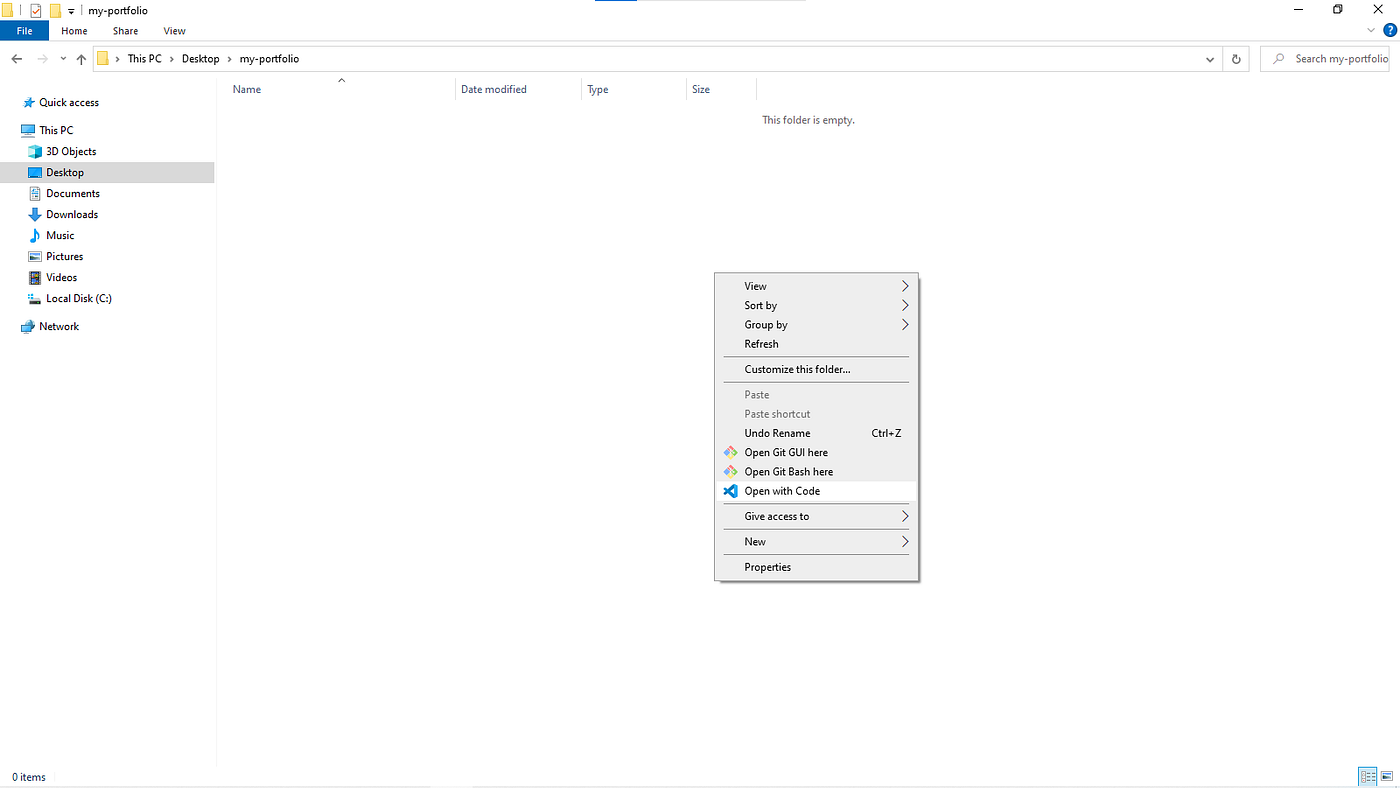Select This PC in navigation pane
This screenshot has width=1400, height=788.
[x=56, y=130]
